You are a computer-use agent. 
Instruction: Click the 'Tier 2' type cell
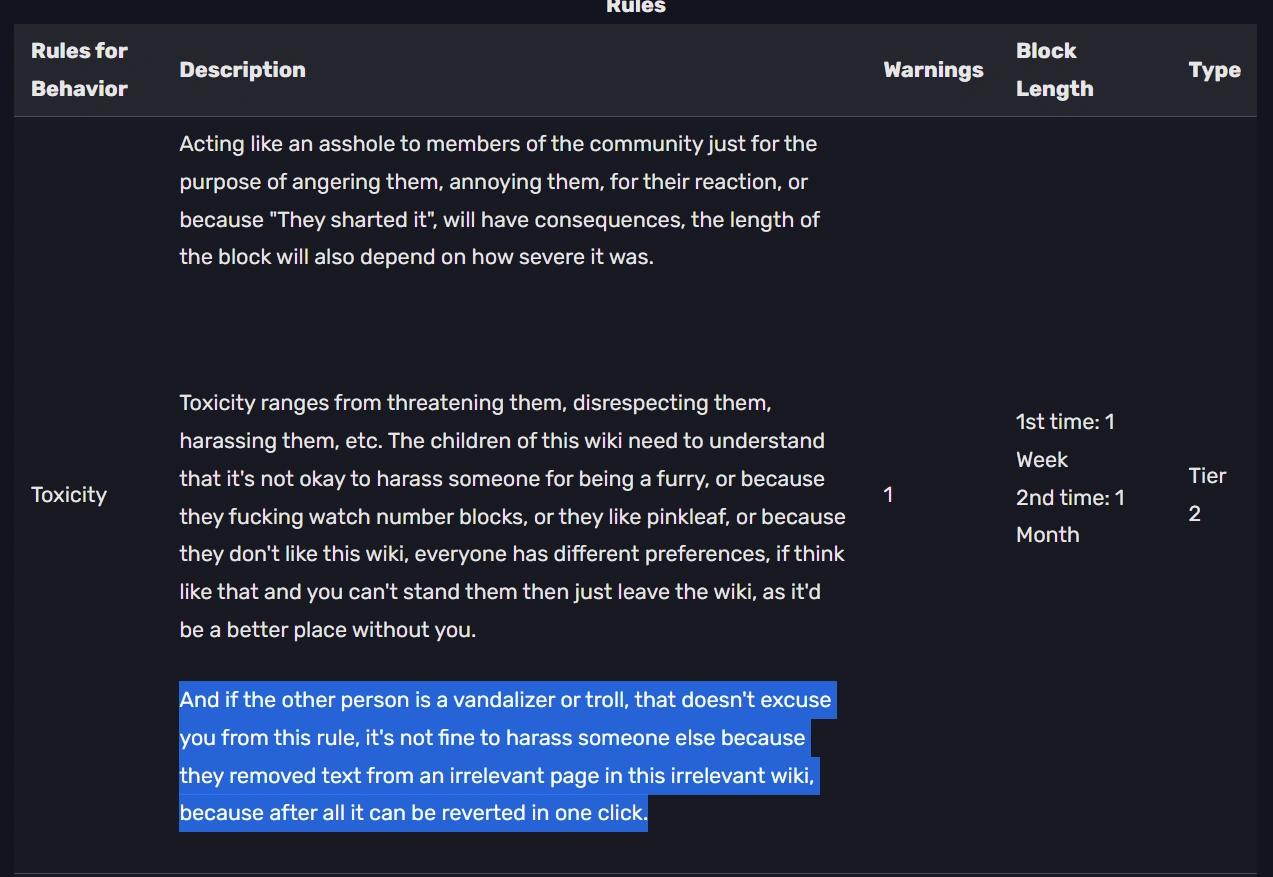[1206, 495]
